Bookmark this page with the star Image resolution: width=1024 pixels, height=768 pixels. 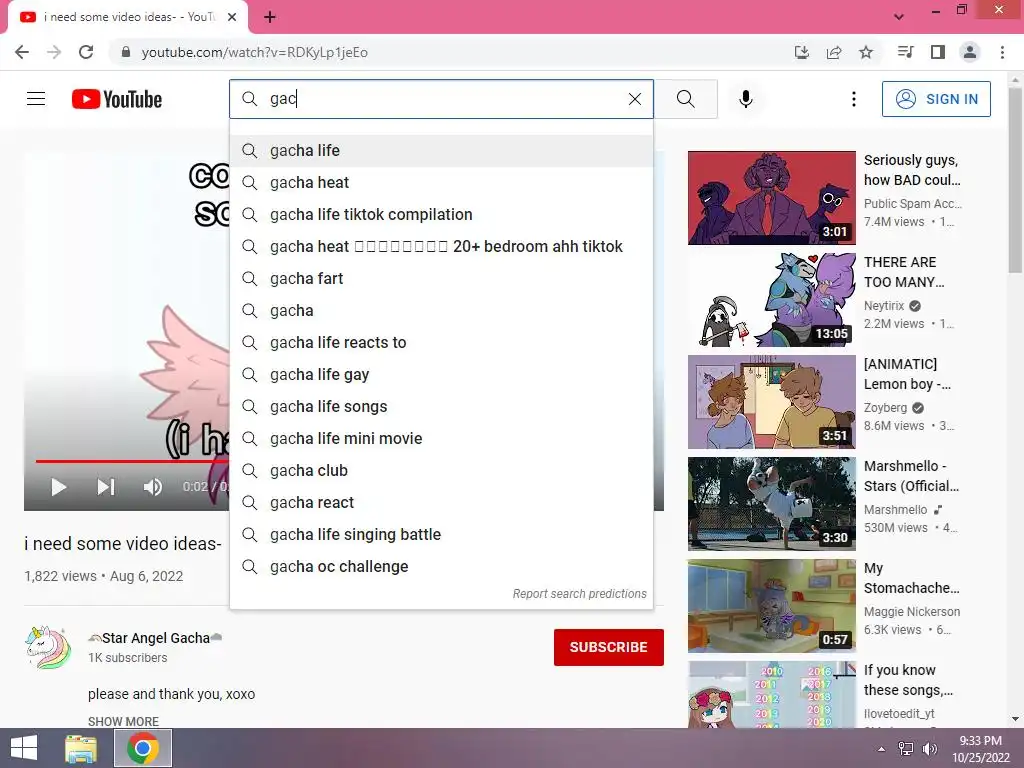click(866, 52)
